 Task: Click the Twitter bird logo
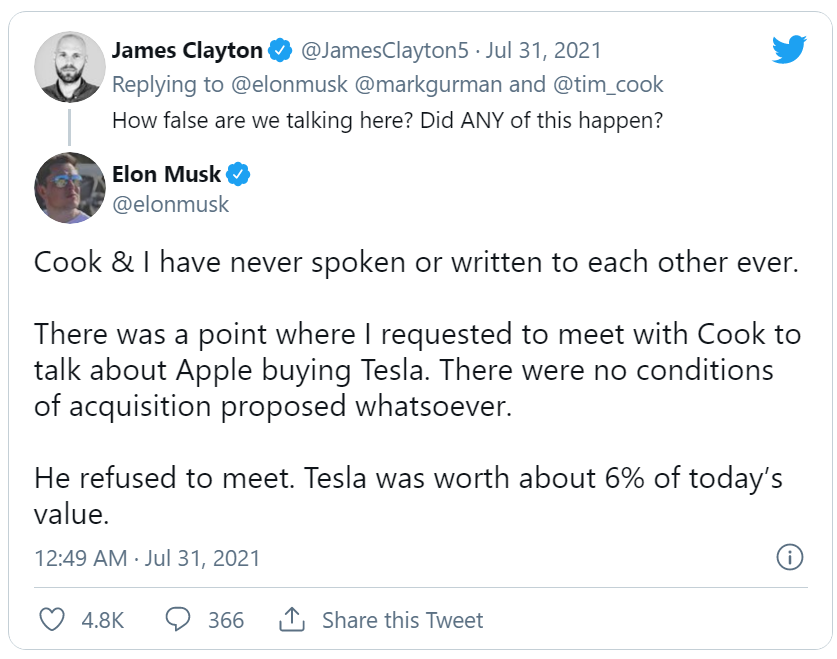coord(789,49)
